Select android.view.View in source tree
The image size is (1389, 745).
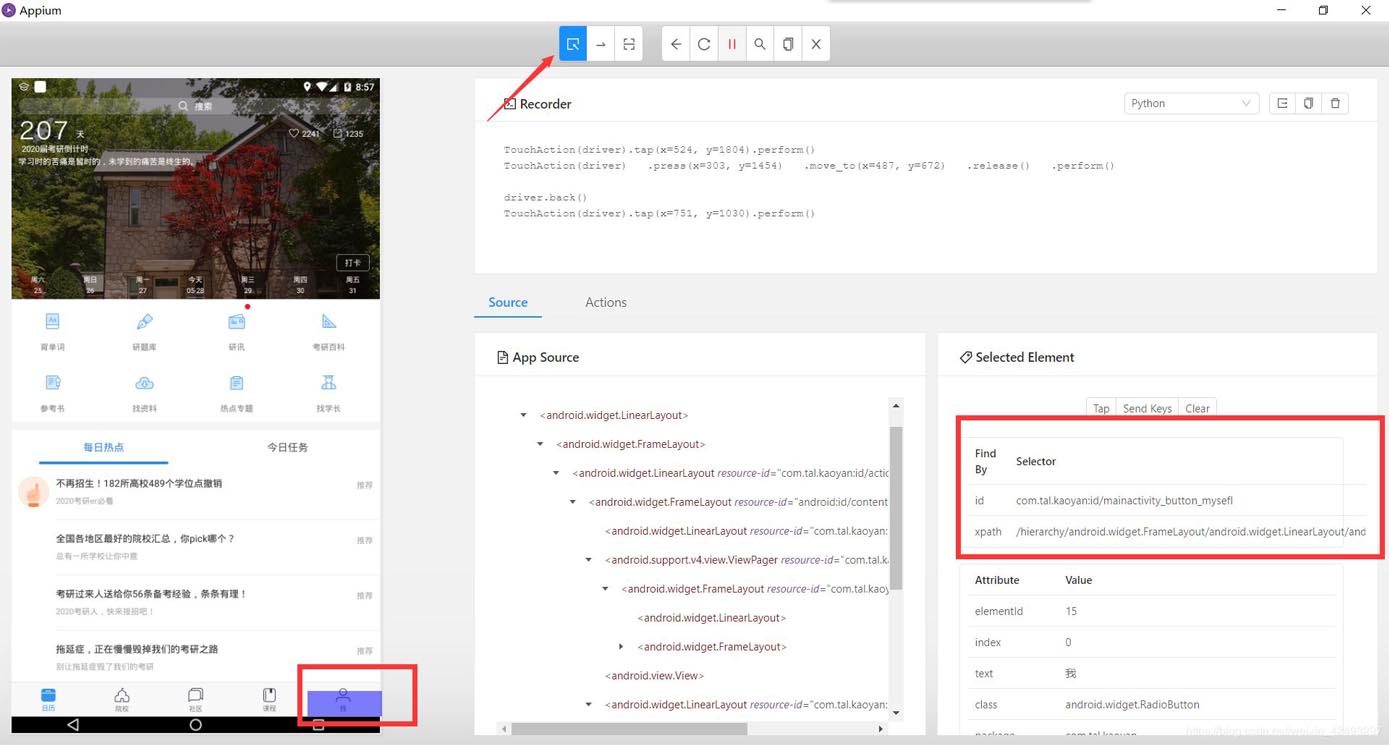(x=654, y=676)
